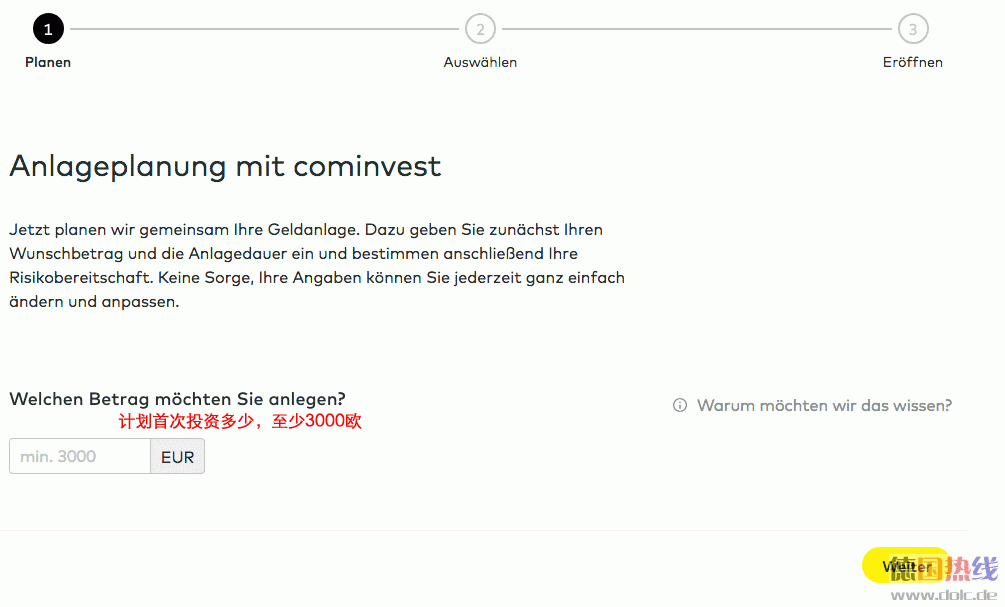Open 'Warum möchten wir das wissen?' link

pyautogui.click(x=824, y=405)
